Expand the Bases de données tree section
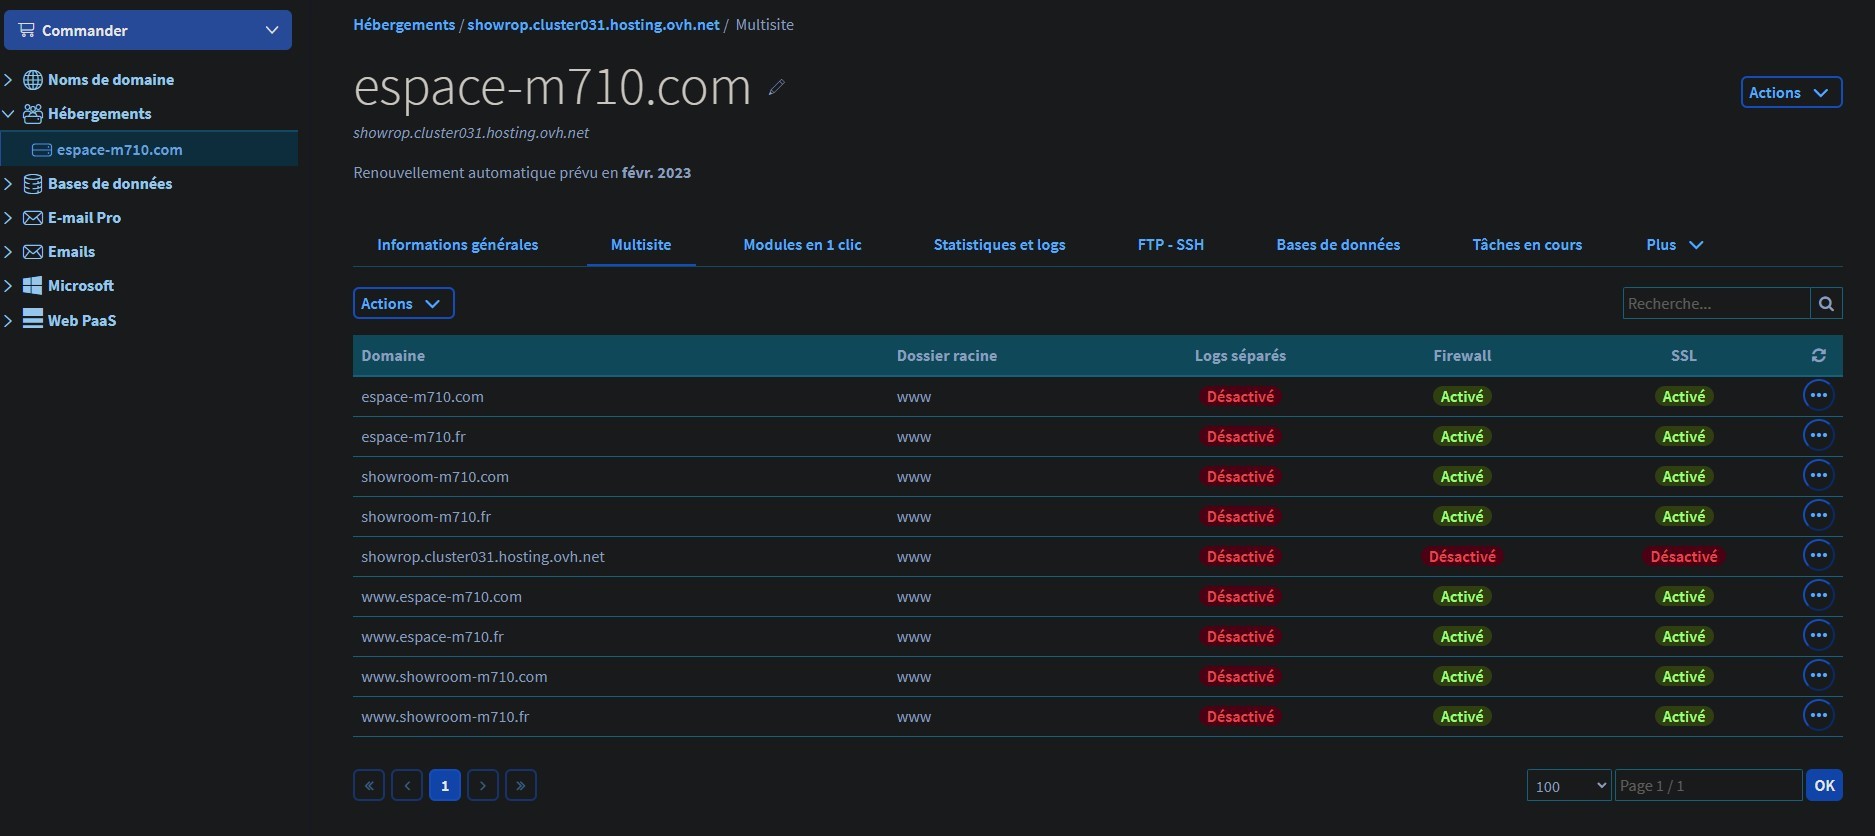1875x836 pixels. click(x=9, y=184)
